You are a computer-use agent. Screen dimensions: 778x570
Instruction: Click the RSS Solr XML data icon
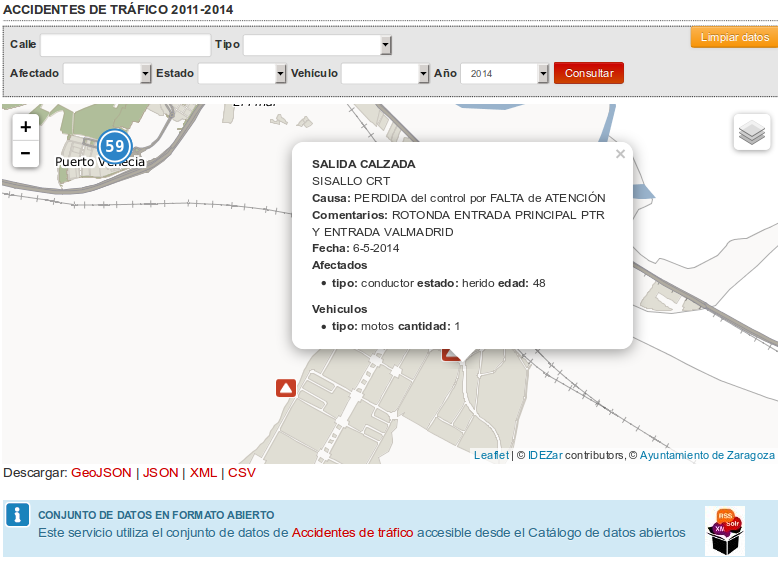pos(724,530)
